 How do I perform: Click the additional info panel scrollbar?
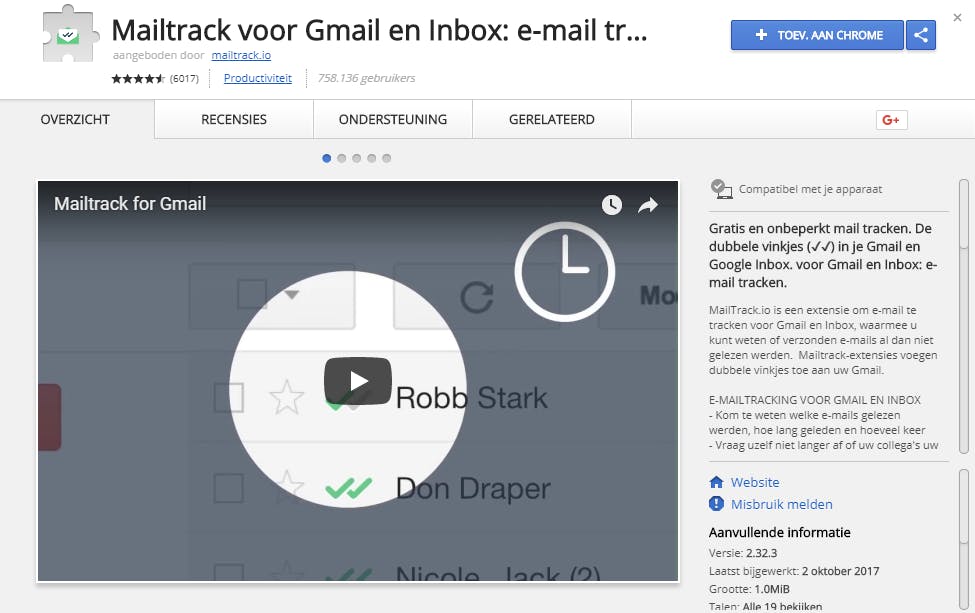tap(964, 540)
